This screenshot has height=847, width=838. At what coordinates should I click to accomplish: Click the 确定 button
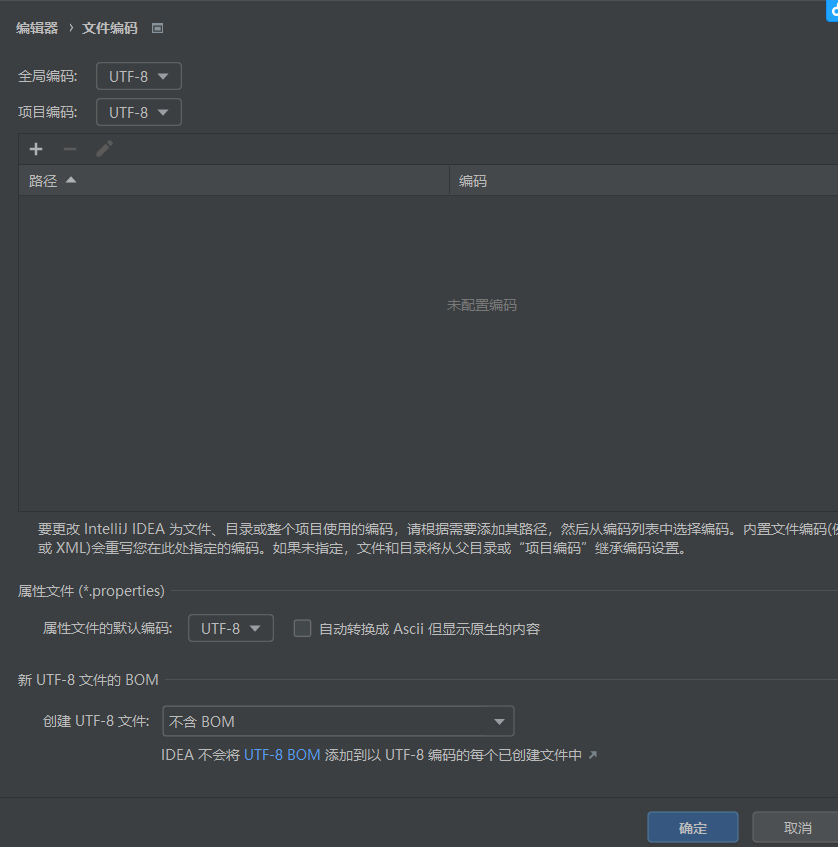coord(692,827)
